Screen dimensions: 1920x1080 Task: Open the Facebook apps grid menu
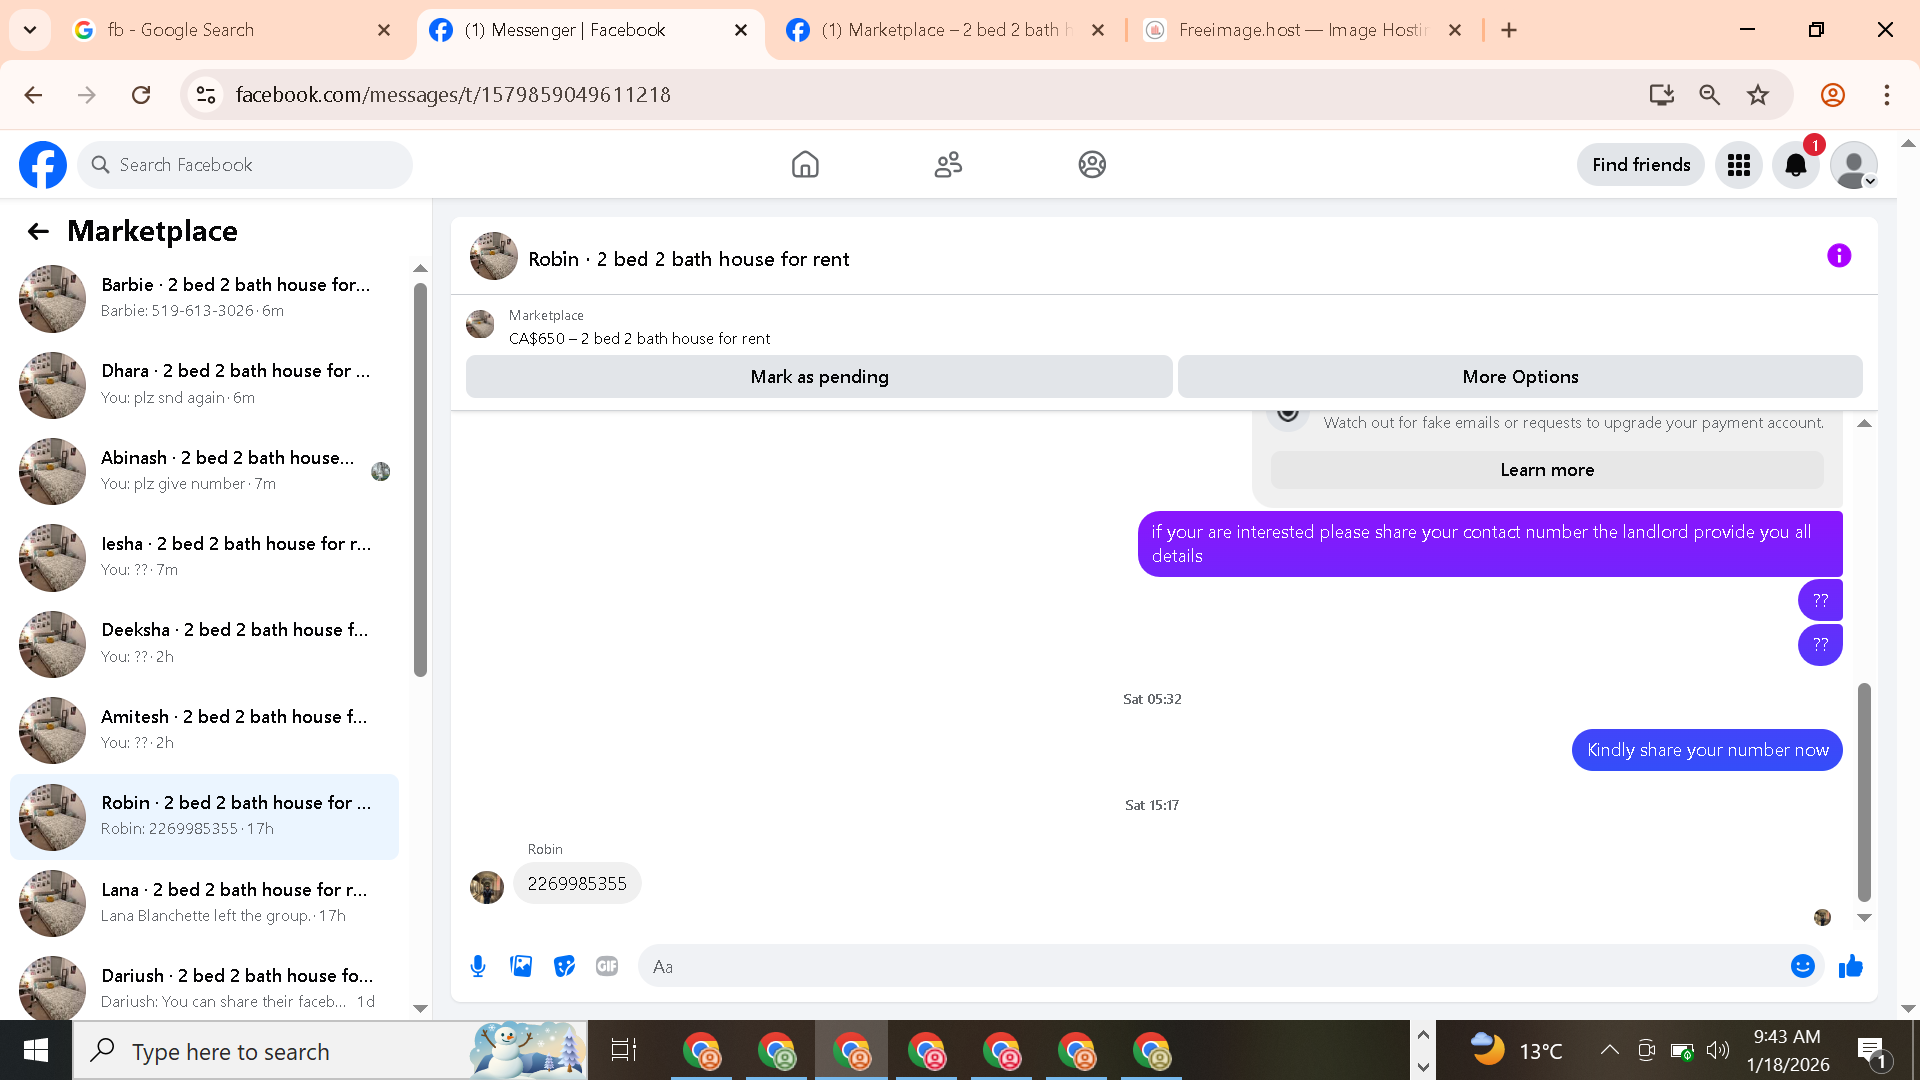tap(1739, 165)
